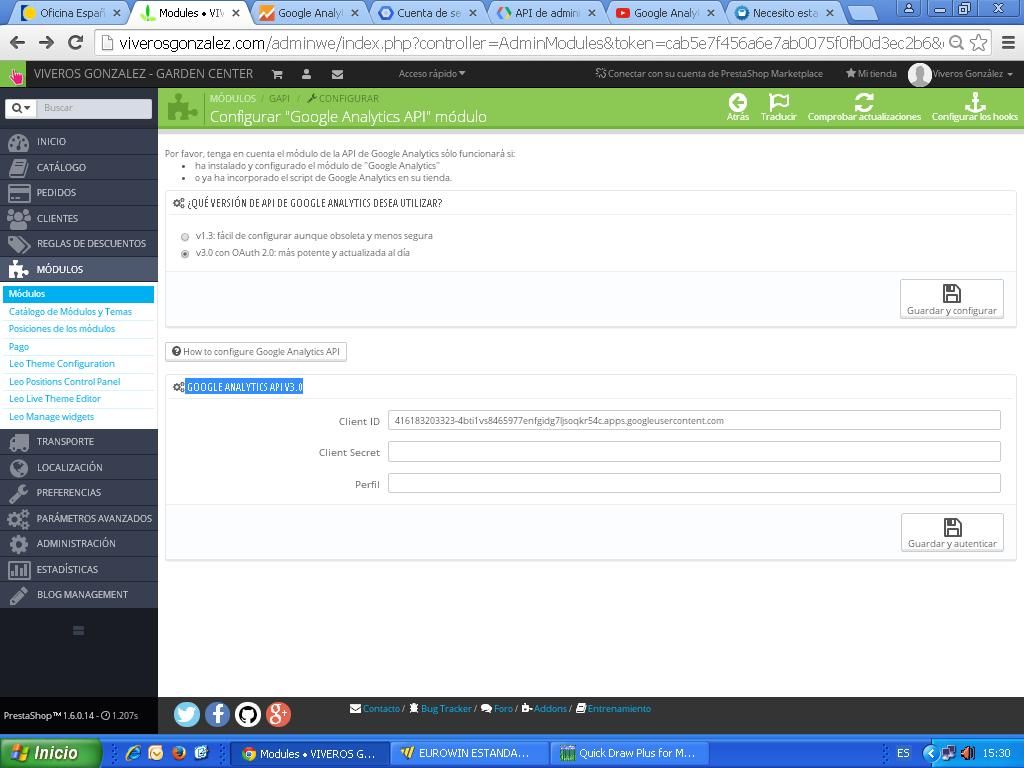Launch Internet Explorer from quick launch
Image resolution: width=1024 pixels, height=768 pixels.
pos(133,753)
